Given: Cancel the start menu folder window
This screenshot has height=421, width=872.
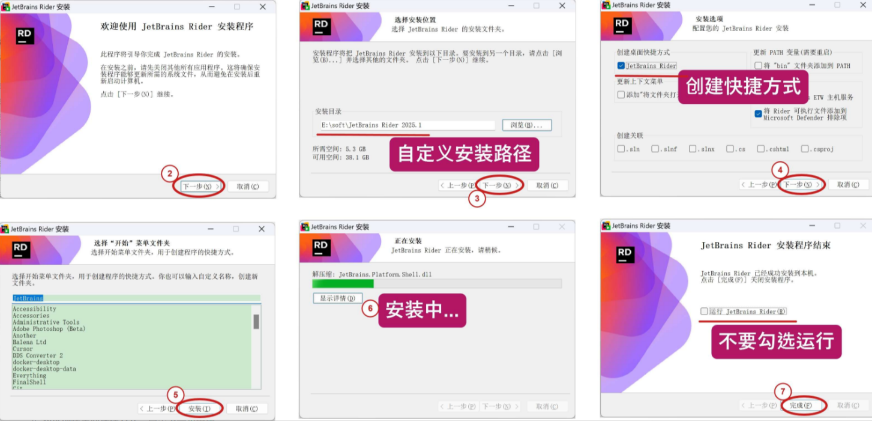Looking at the screenshot, I should [x=247, y=408].
